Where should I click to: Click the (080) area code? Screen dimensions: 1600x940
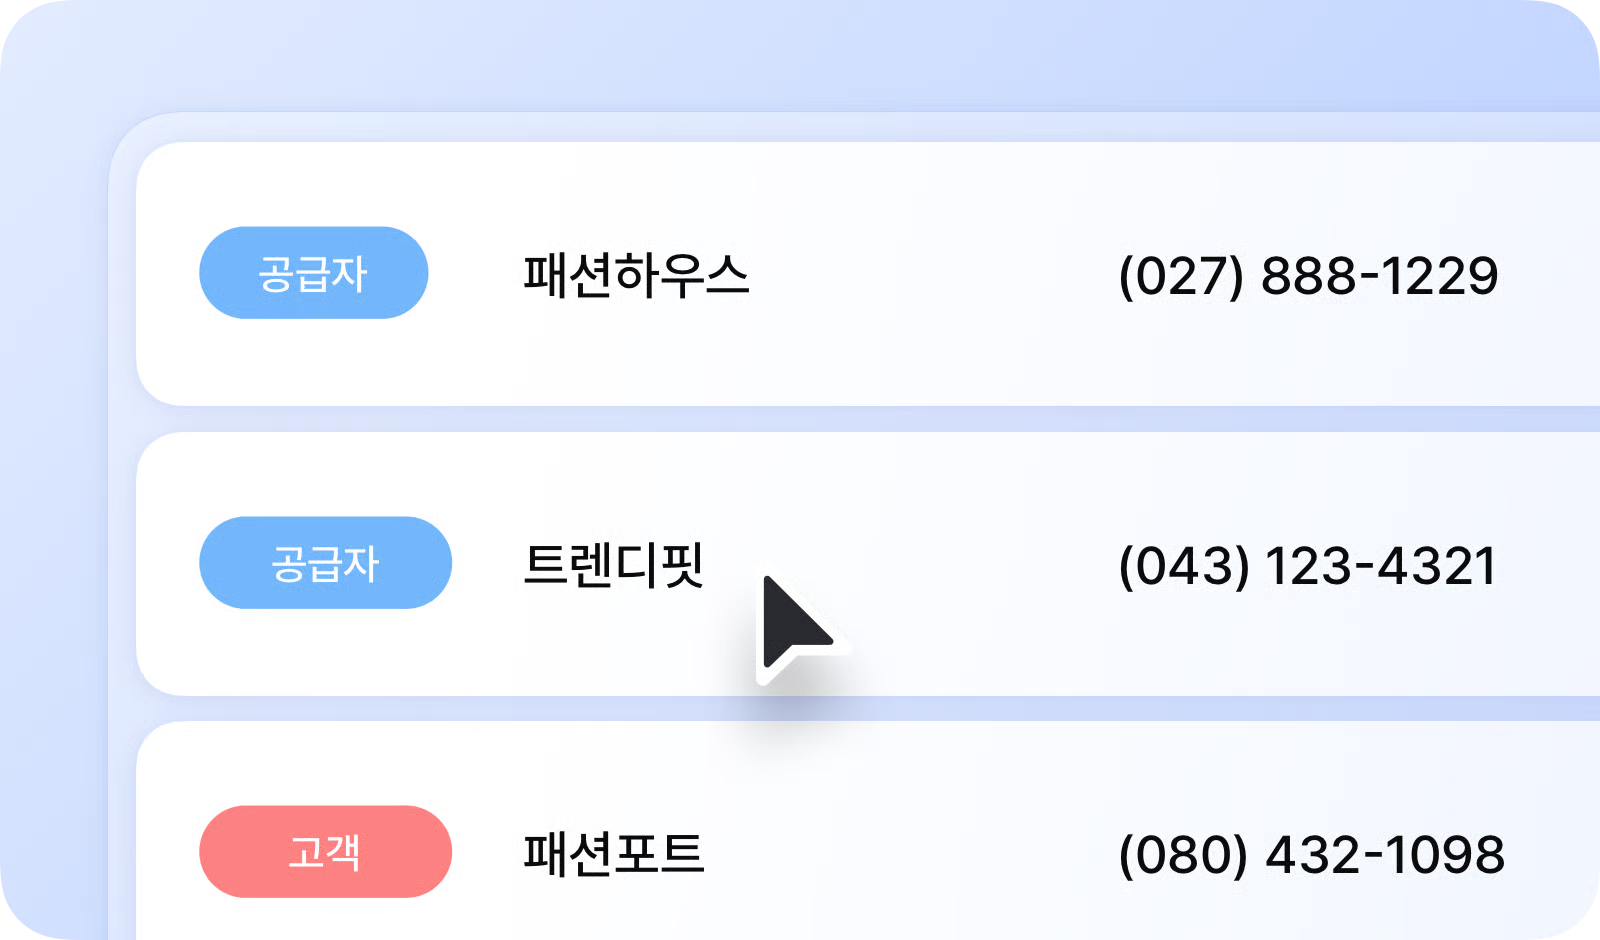pos(1184,855)
